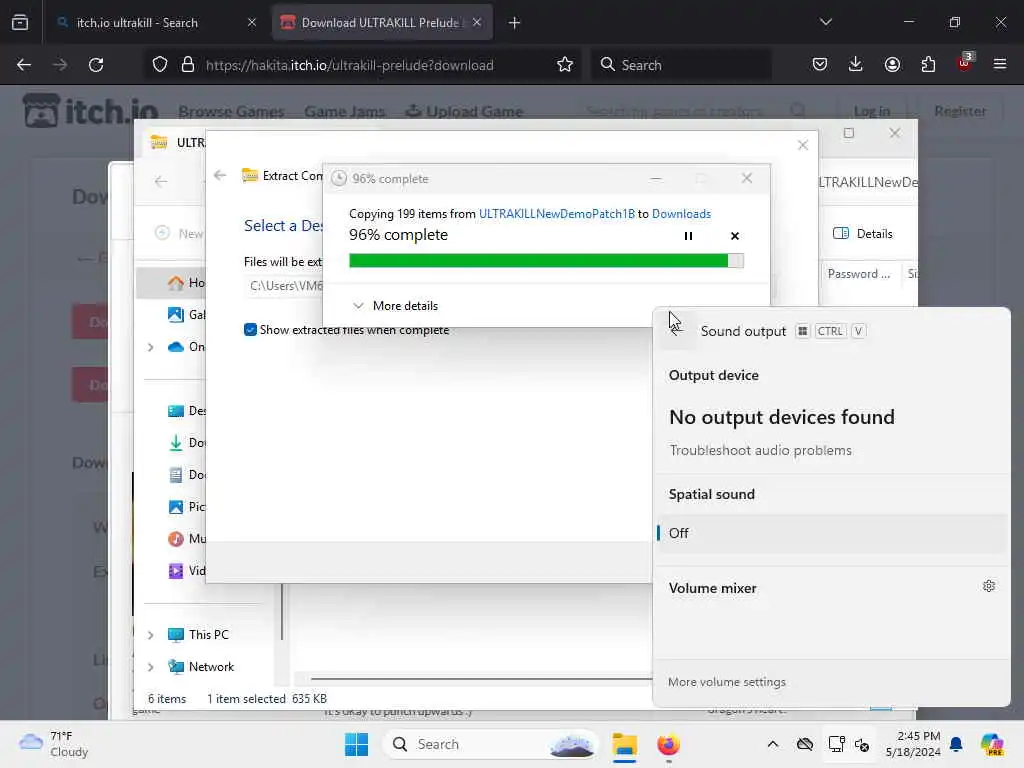Click uBlock Origin extension icon
The image size is (1024, 768).
(965, 63)
